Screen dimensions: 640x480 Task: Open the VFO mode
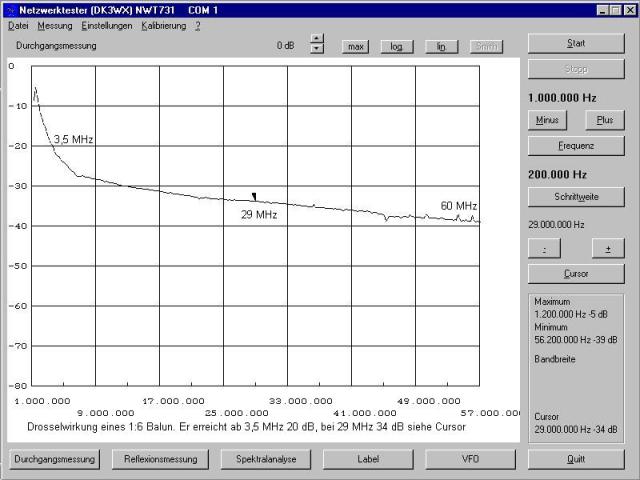point(470,459)
